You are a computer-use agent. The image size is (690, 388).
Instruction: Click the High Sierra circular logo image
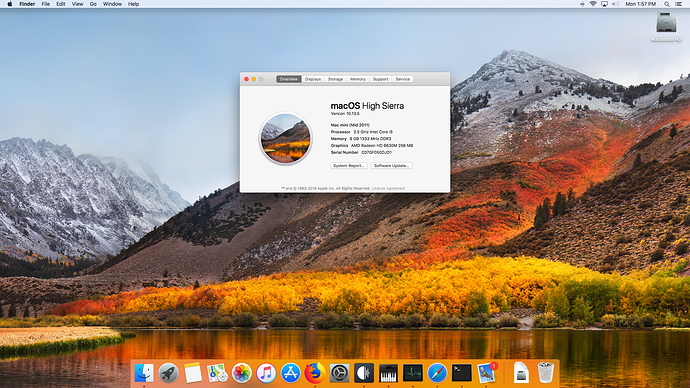click(286, 139)
